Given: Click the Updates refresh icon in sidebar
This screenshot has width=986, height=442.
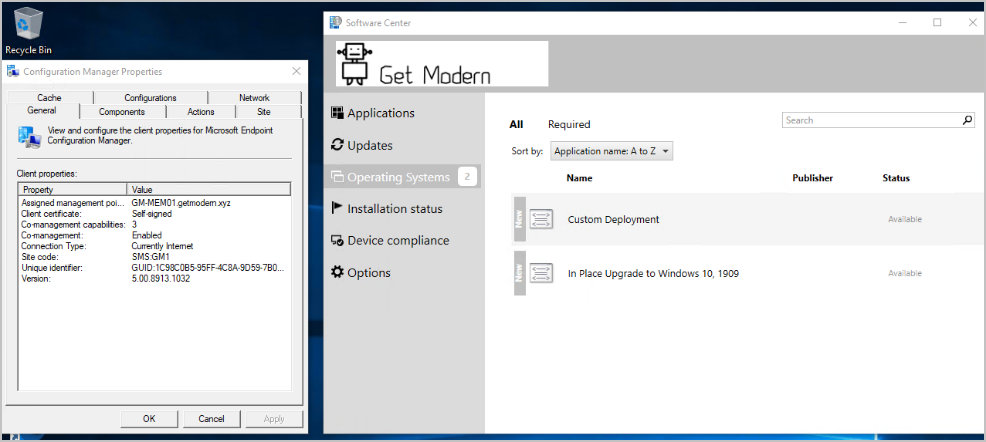Looking at the screenshot, I should pyautogui.click(x=338, y=145).
